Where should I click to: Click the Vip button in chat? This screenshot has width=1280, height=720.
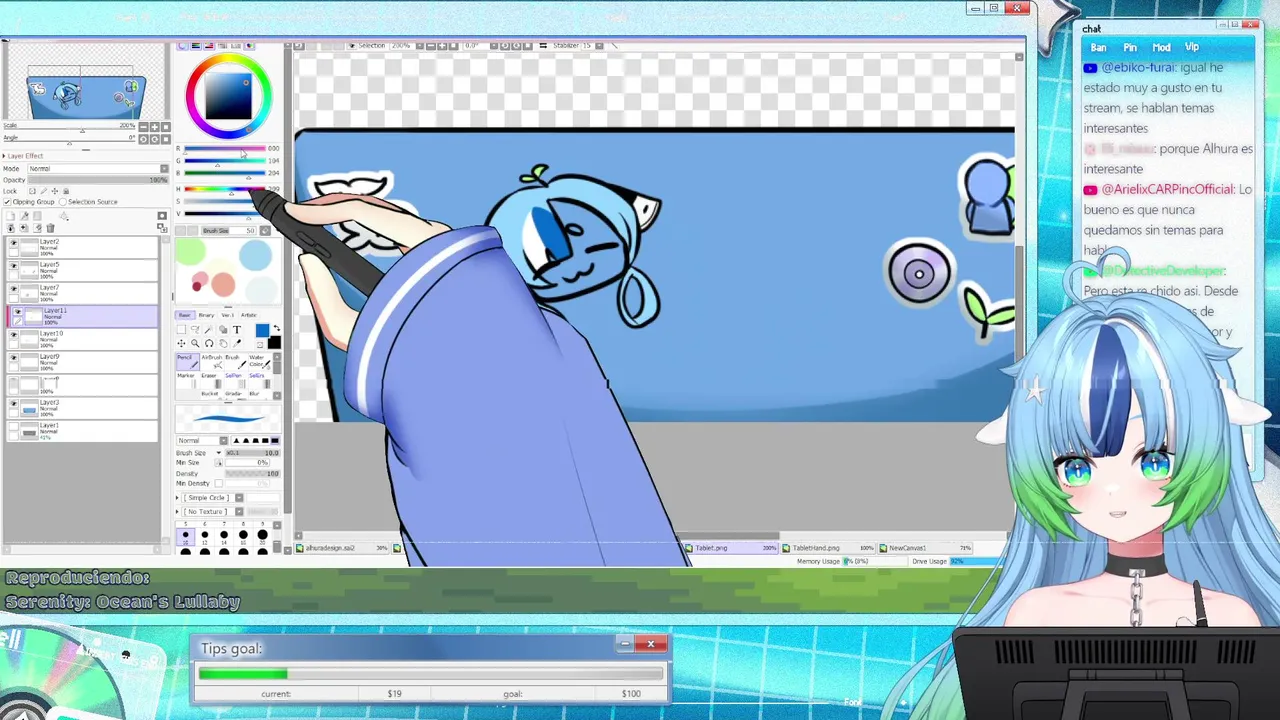(1192, 47)
